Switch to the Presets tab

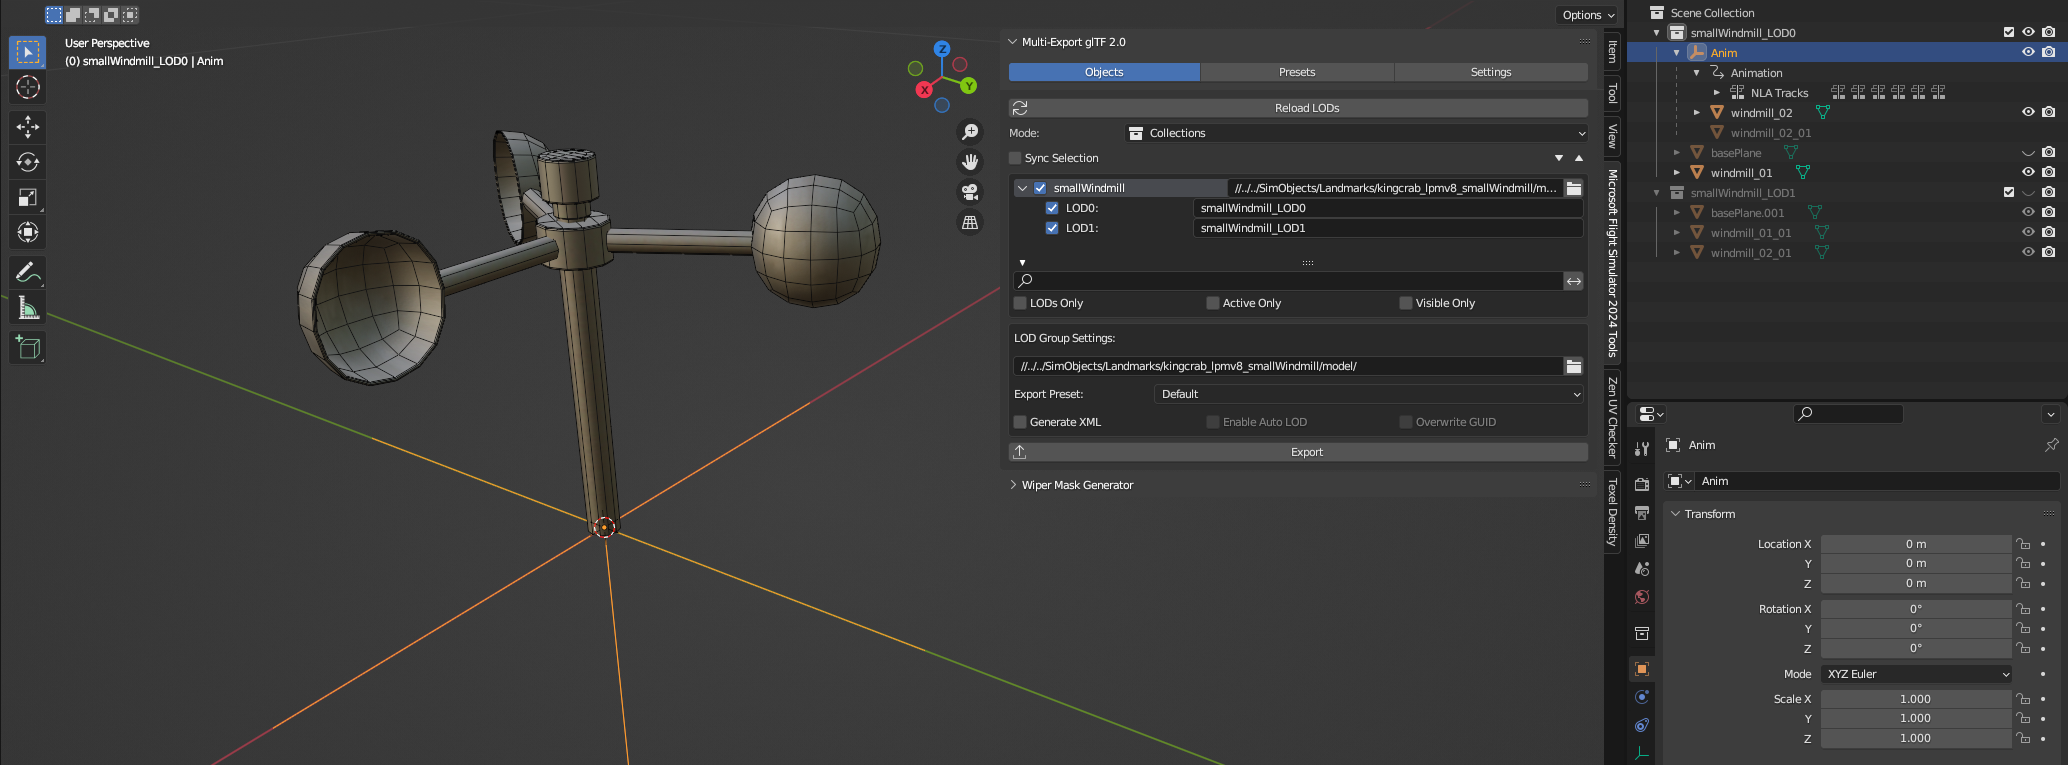(x=1297, y=72)
